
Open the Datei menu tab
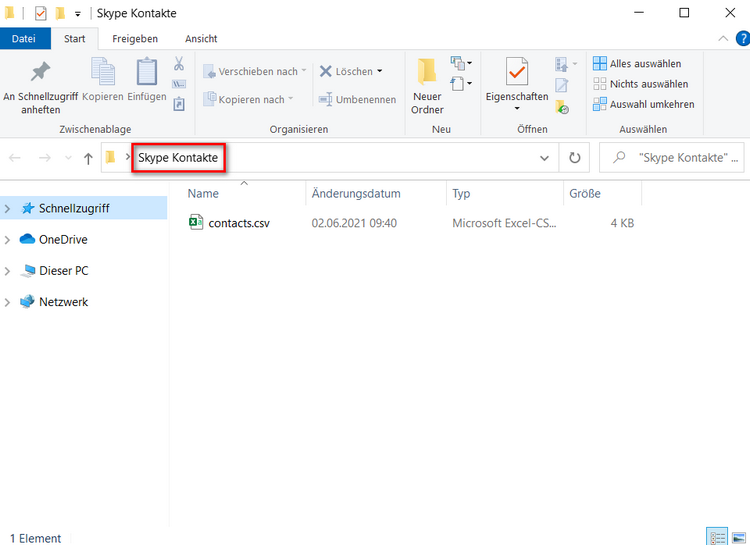pyautogui.click(x=25, y=38)
